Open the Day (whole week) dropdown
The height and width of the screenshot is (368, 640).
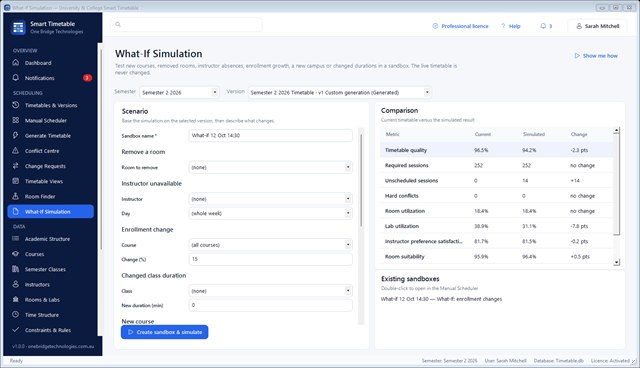pos(271,213)
